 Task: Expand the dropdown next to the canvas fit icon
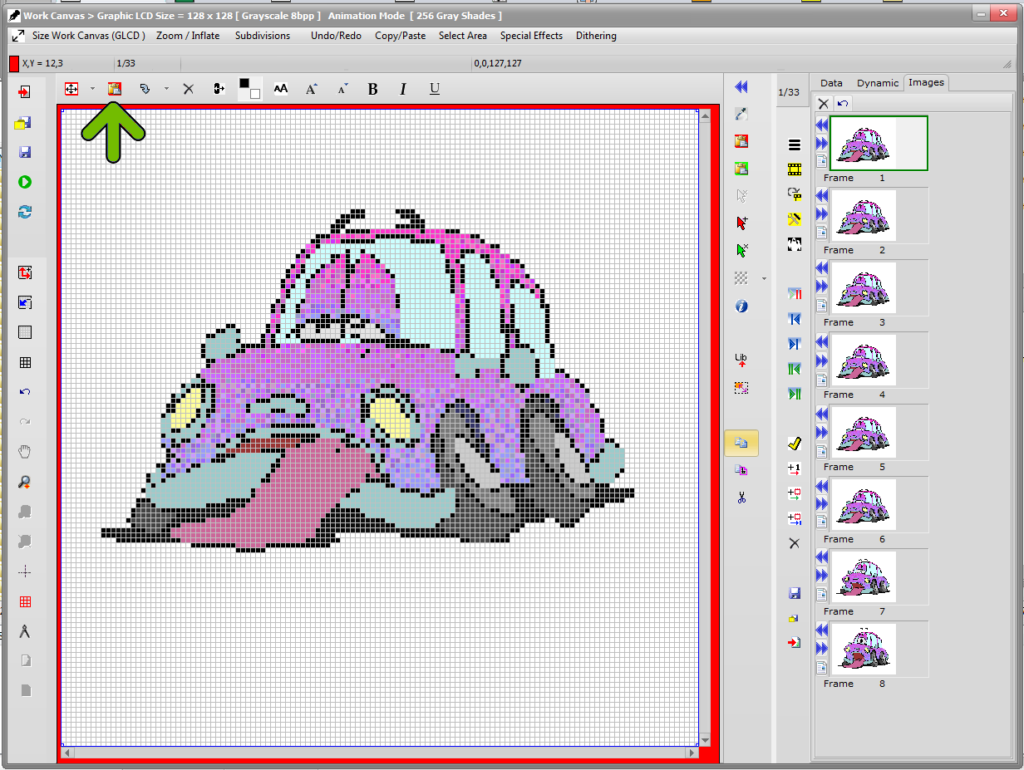click(x=92, y=88)
